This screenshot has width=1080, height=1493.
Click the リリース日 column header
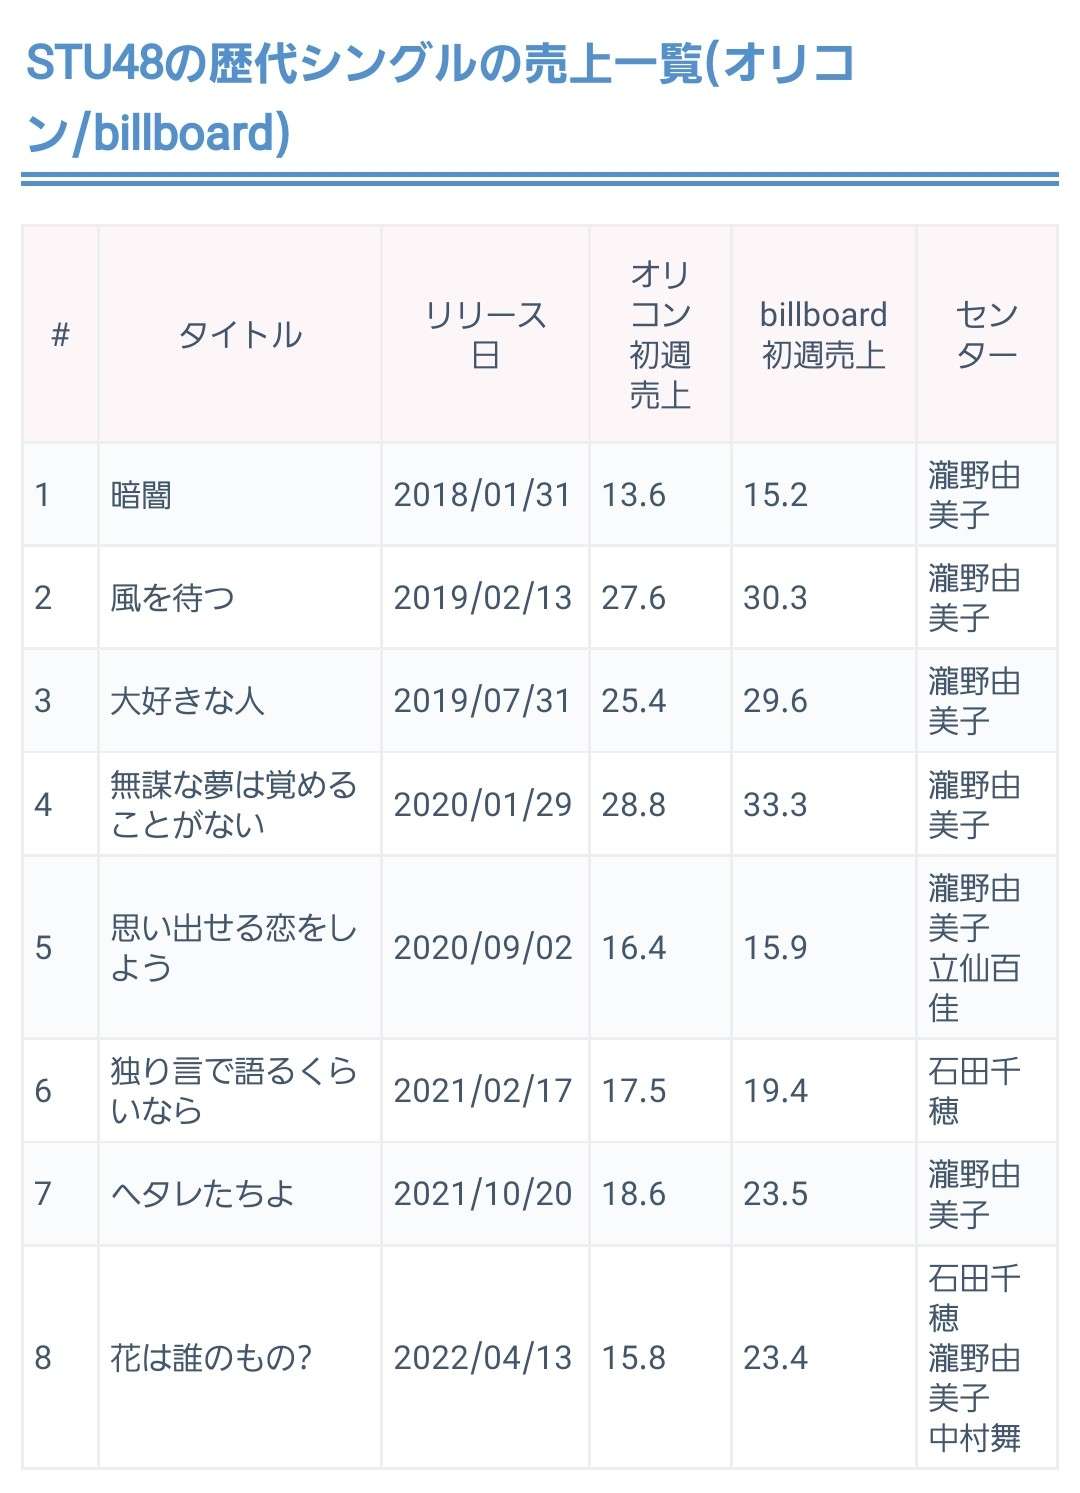485,335
